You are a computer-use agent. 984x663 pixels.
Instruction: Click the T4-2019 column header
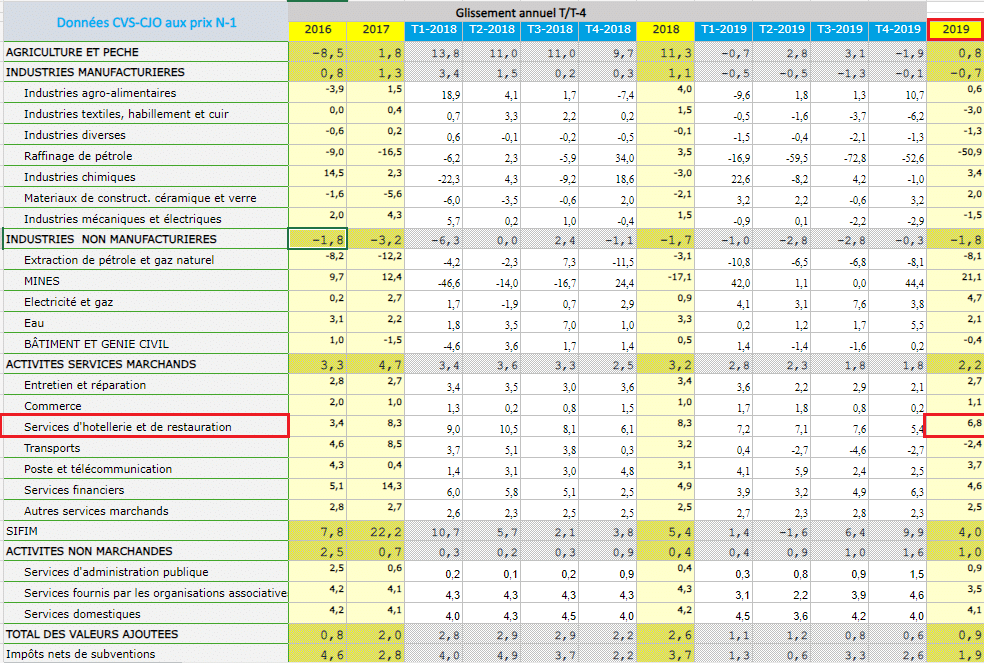click(896, 30)
